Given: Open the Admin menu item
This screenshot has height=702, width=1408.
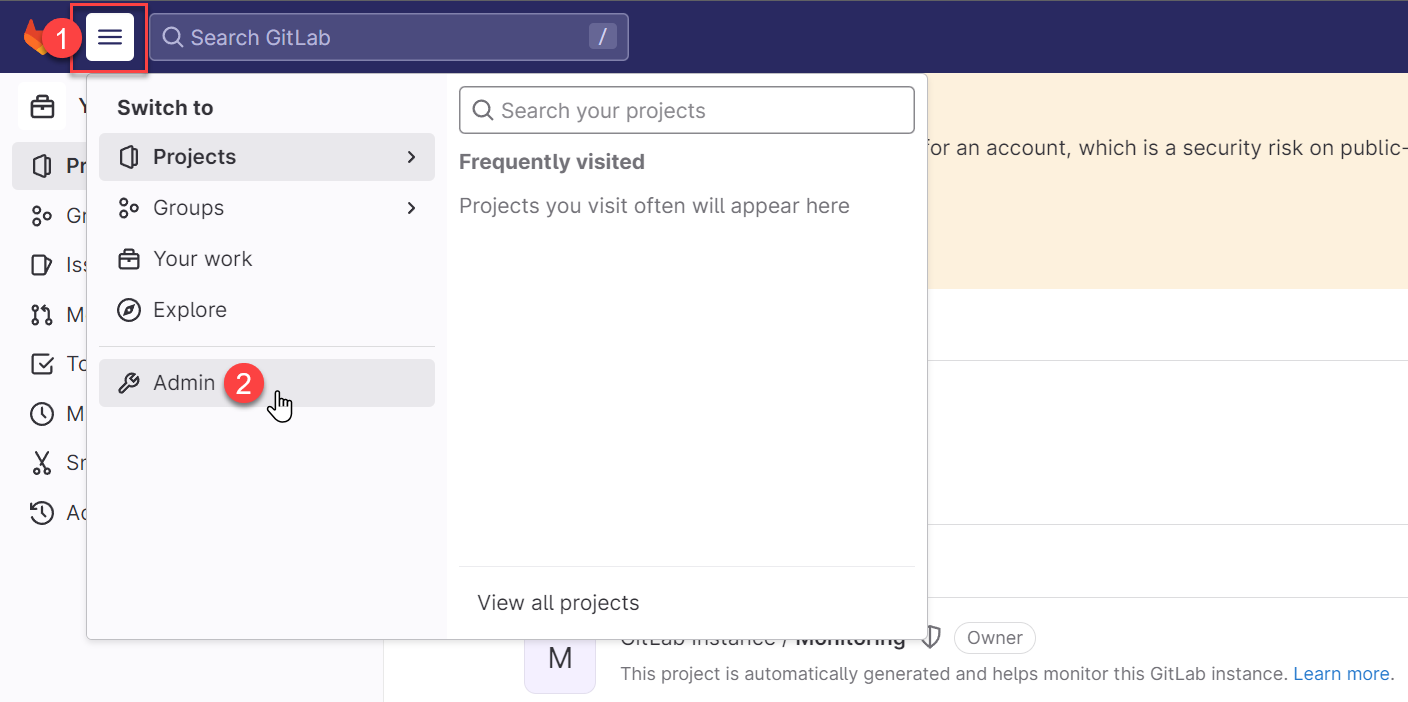Looking at the screenshot, I should (x=267, y=383).
